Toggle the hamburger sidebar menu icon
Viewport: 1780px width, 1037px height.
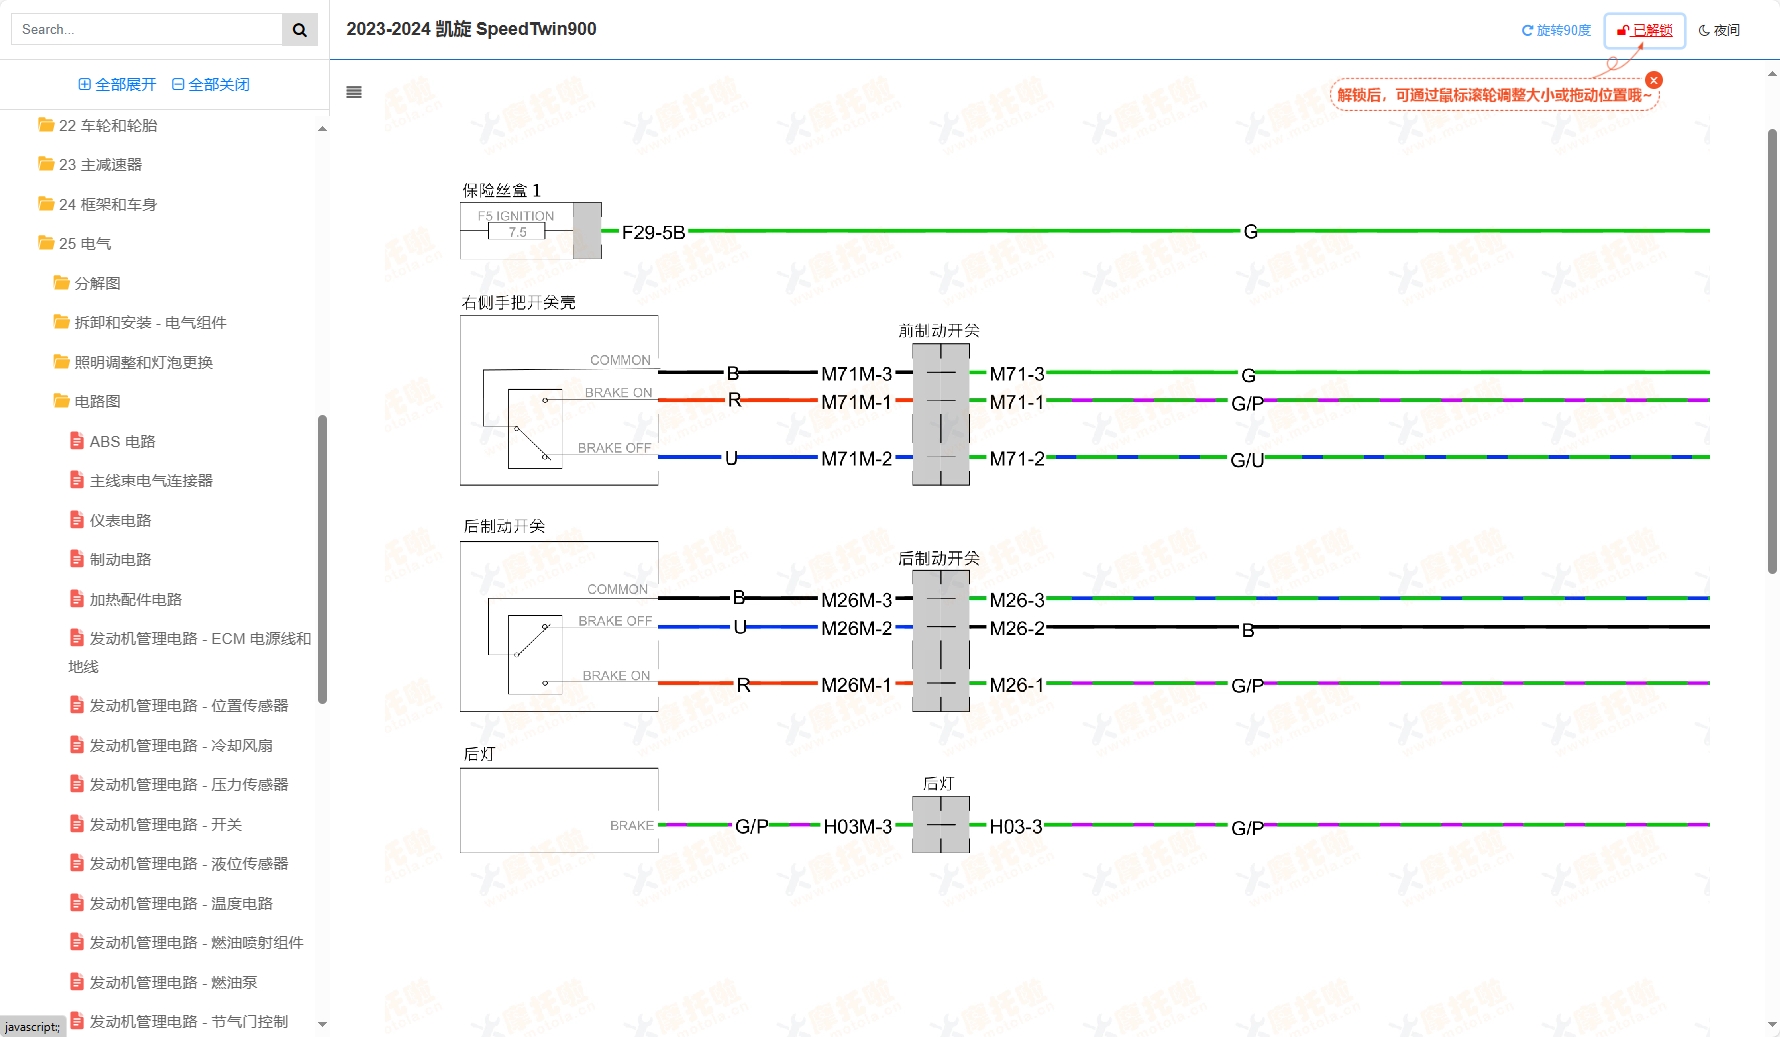(354, 92)
